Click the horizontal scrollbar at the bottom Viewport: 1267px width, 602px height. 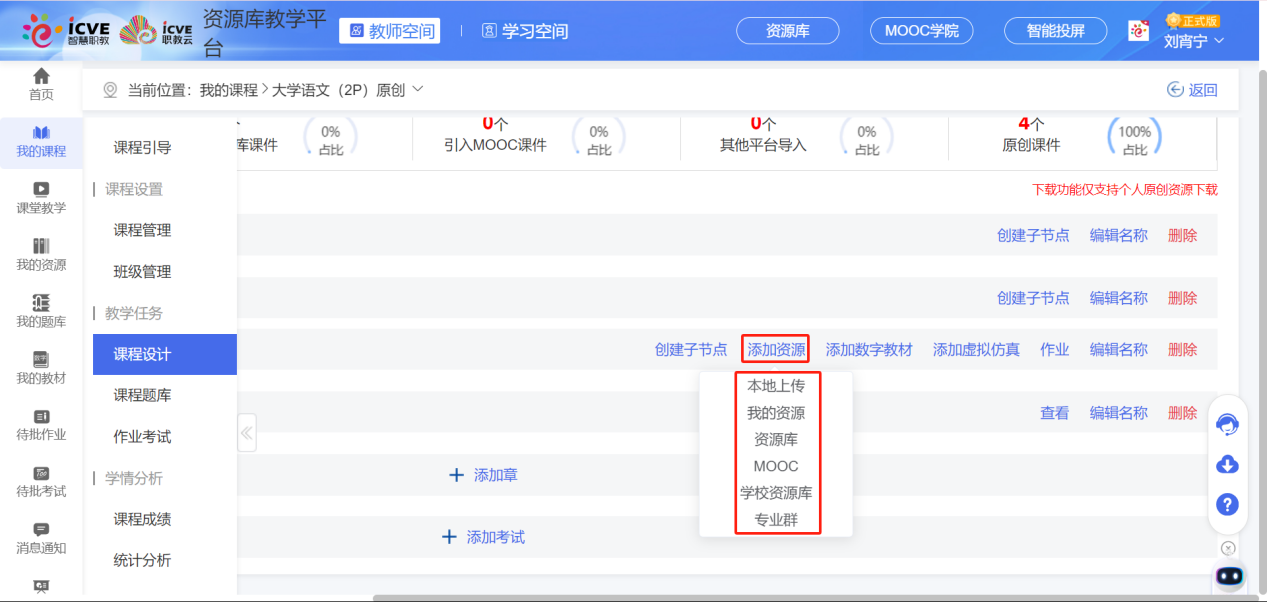pos(800,598)
